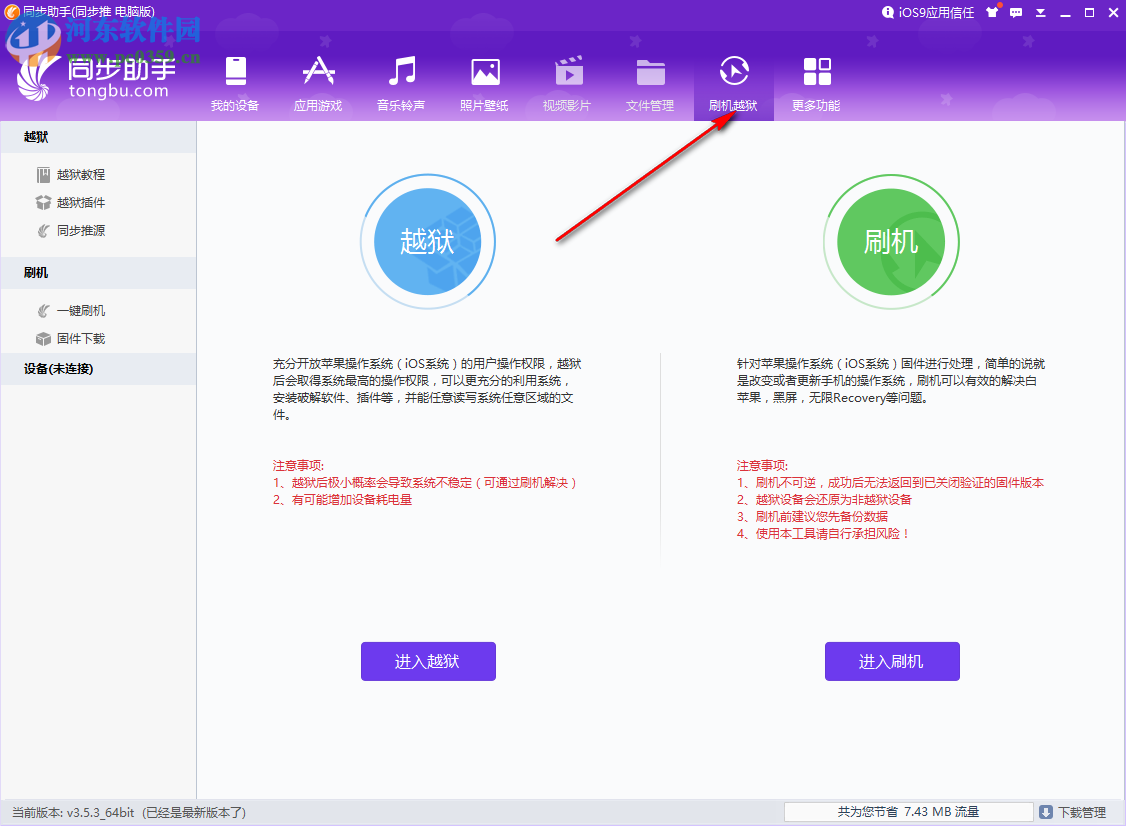Click the green 刷机 circle graphic
Screen dimensions: 1126x826
[x=891, y=242]
